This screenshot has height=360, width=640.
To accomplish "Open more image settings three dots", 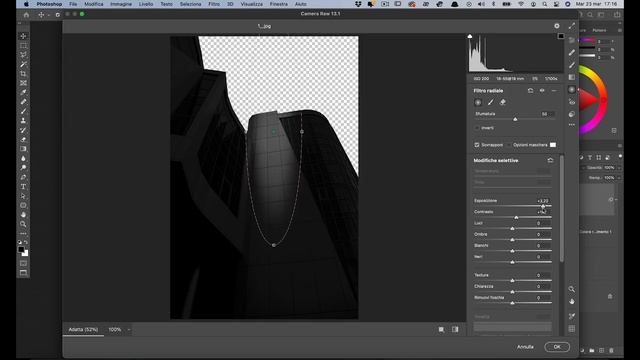I will pyautogui.click(x=571, y=125).
